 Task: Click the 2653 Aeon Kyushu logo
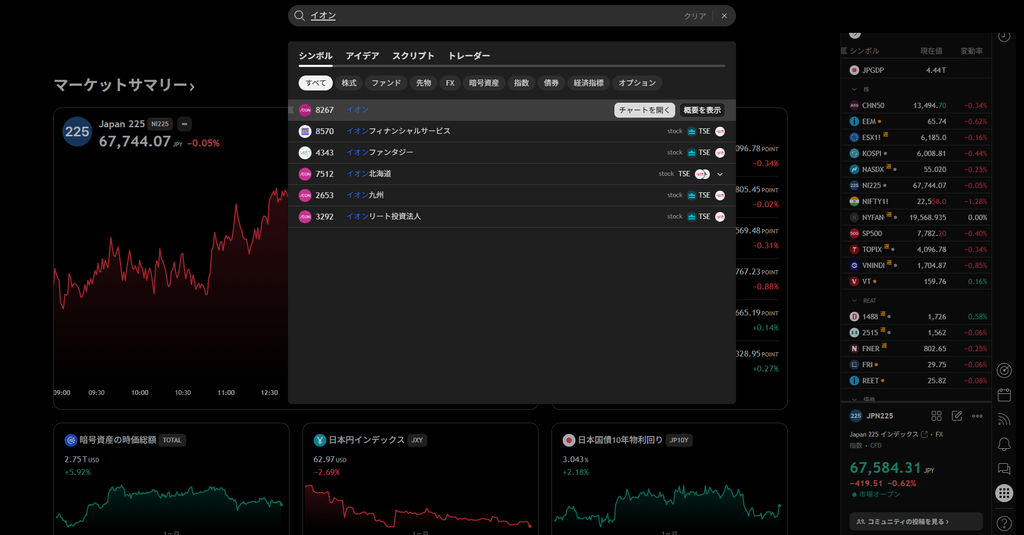[x=305, y=195]
